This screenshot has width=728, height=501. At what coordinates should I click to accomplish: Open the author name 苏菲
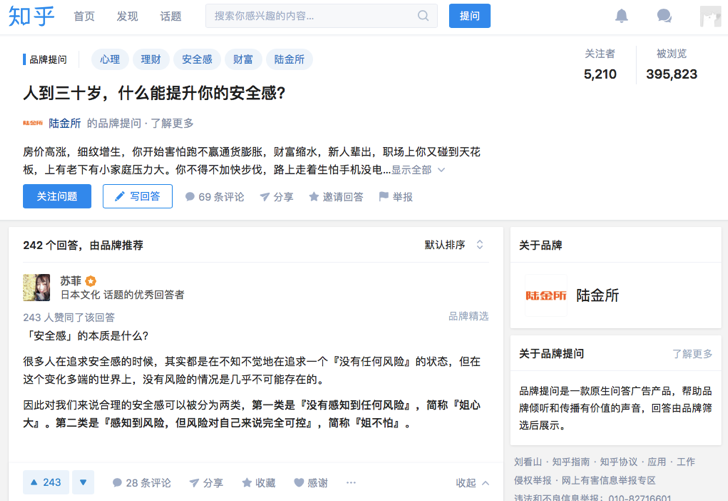click(x=71, y=281)
